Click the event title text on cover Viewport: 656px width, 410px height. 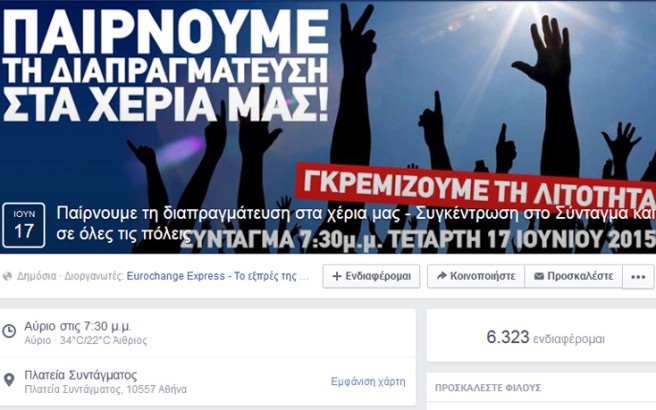pyautogui.click(x=356, y=224)
